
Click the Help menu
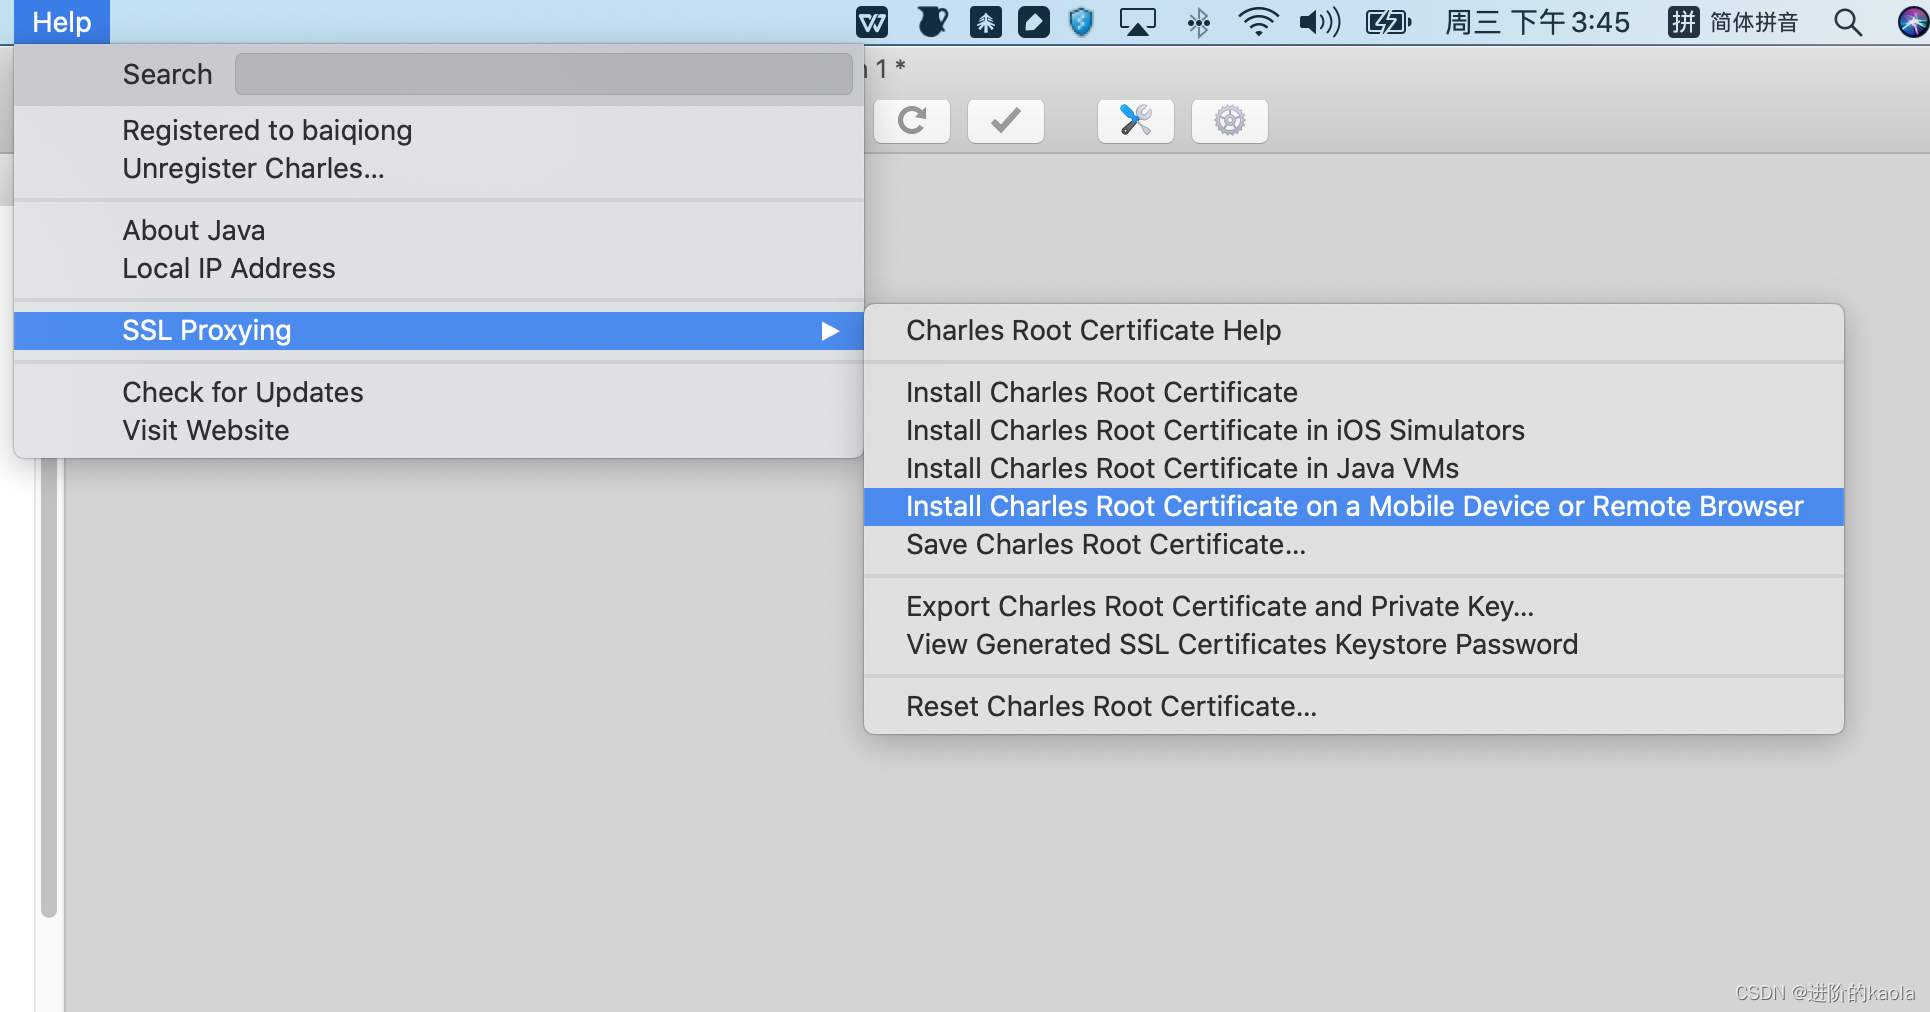point(62,22)
